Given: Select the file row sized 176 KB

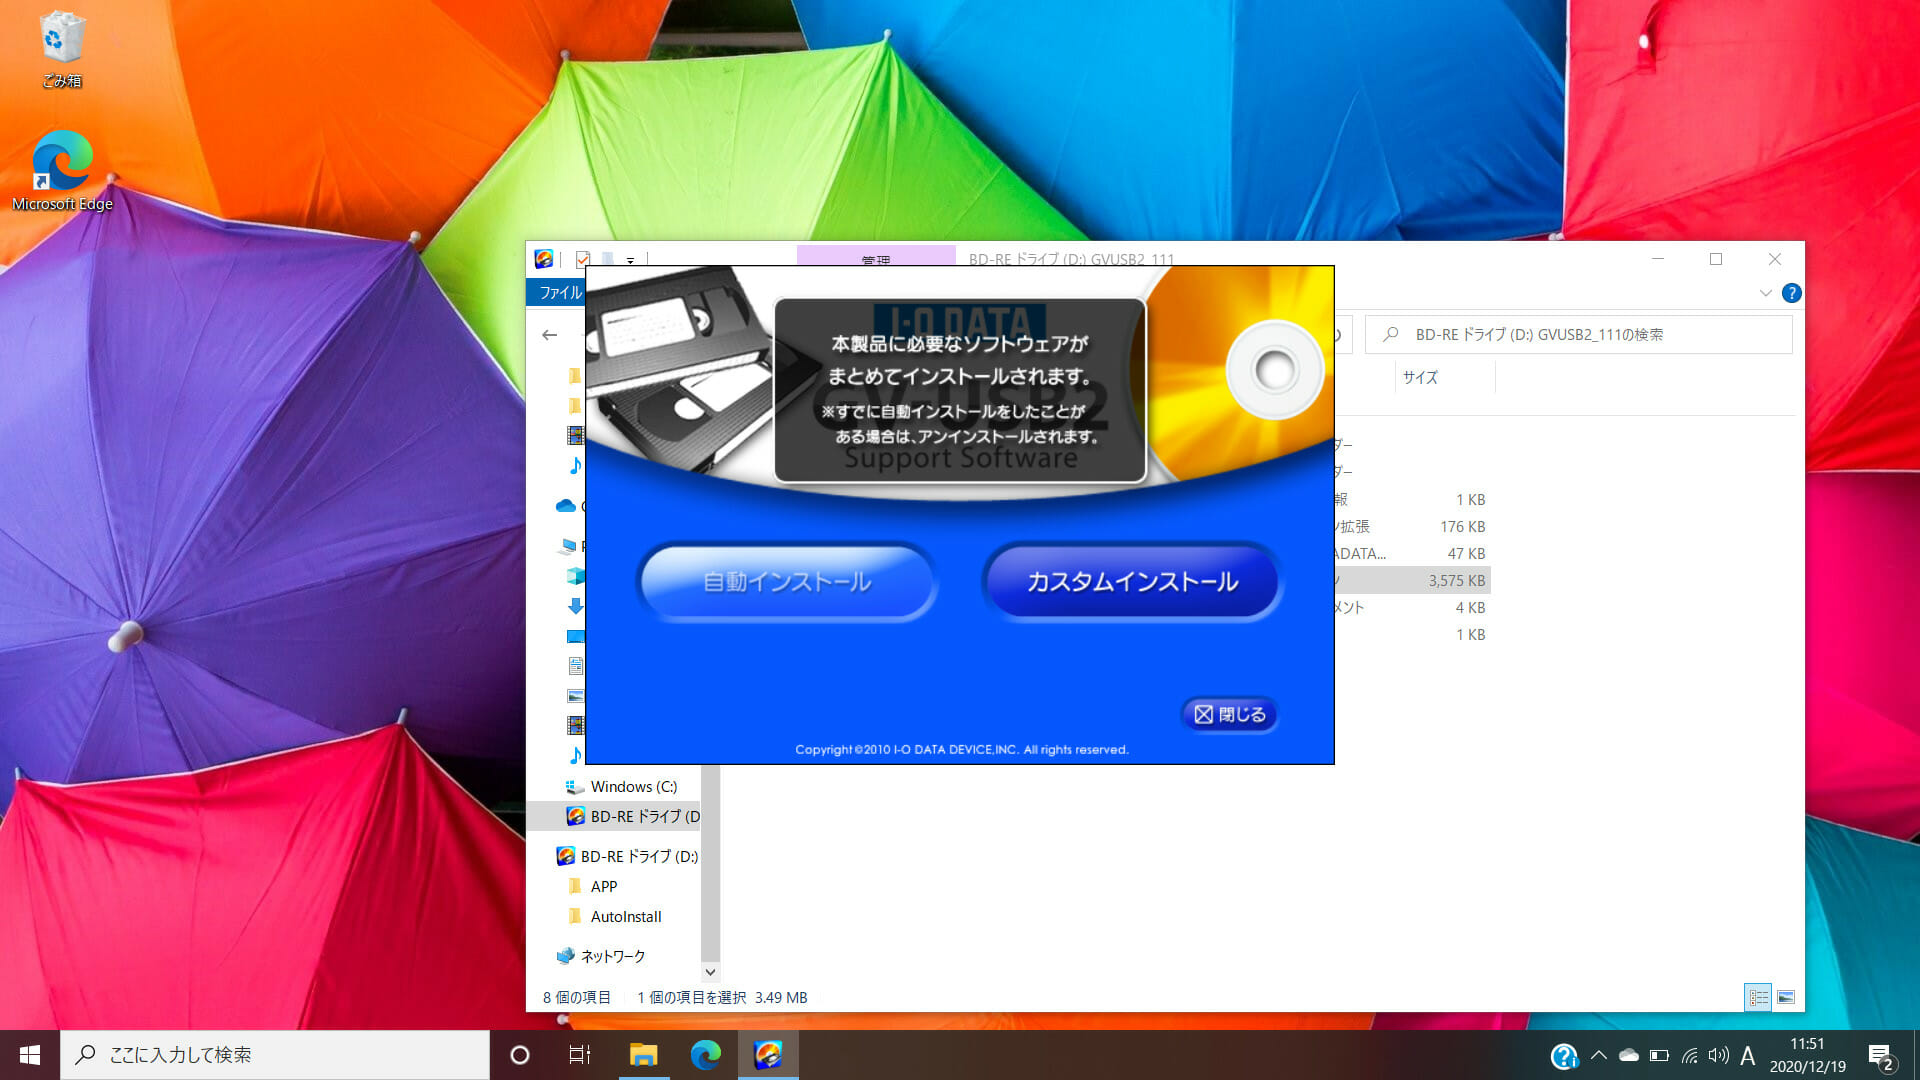Looking at the screenshot, I should (1412, 526).
